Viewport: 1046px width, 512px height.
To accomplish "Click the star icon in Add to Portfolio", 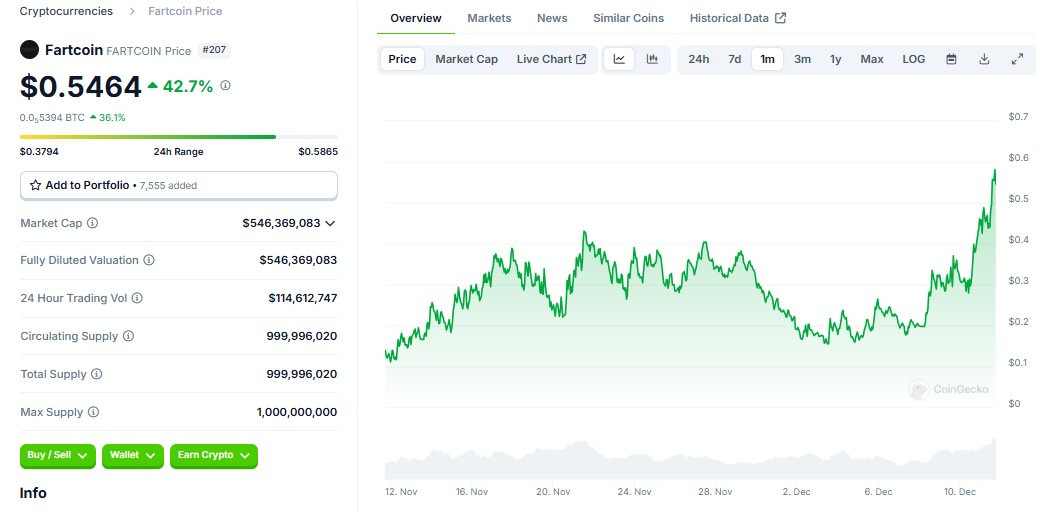I will [35, 185].
